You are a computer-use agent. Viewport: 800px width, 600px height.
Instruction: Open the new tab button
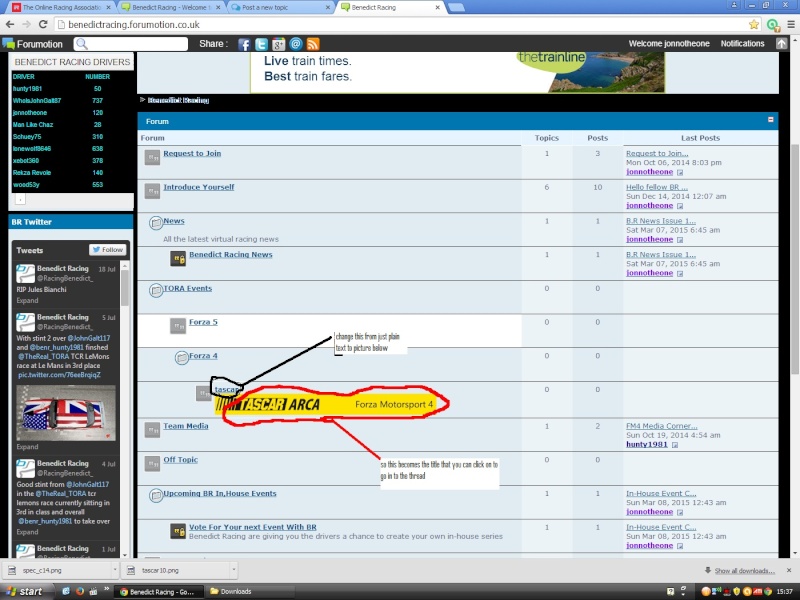coord(456,7)
